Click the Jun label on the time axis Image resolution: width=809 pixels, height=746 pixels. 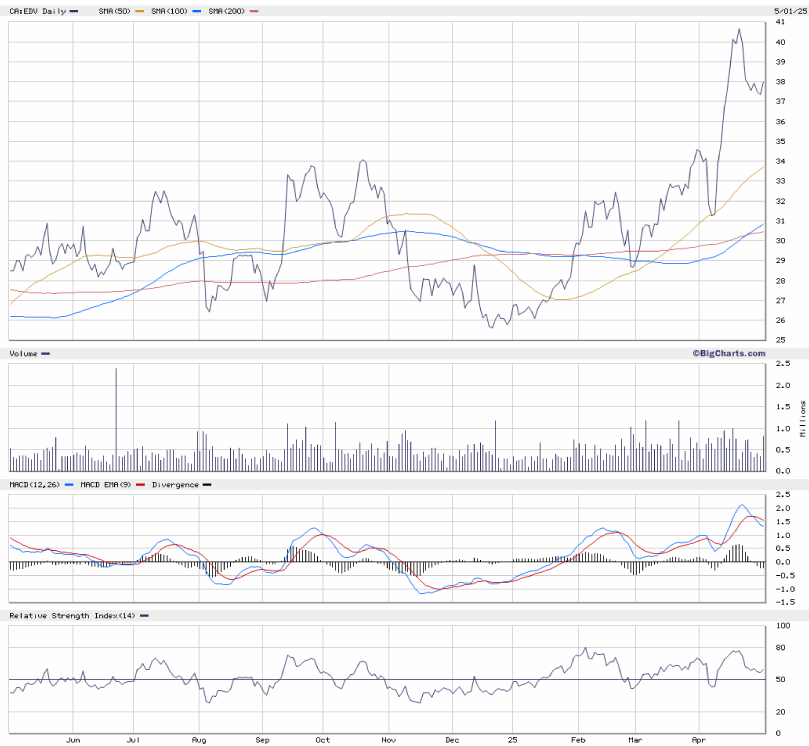pos(72,739)
